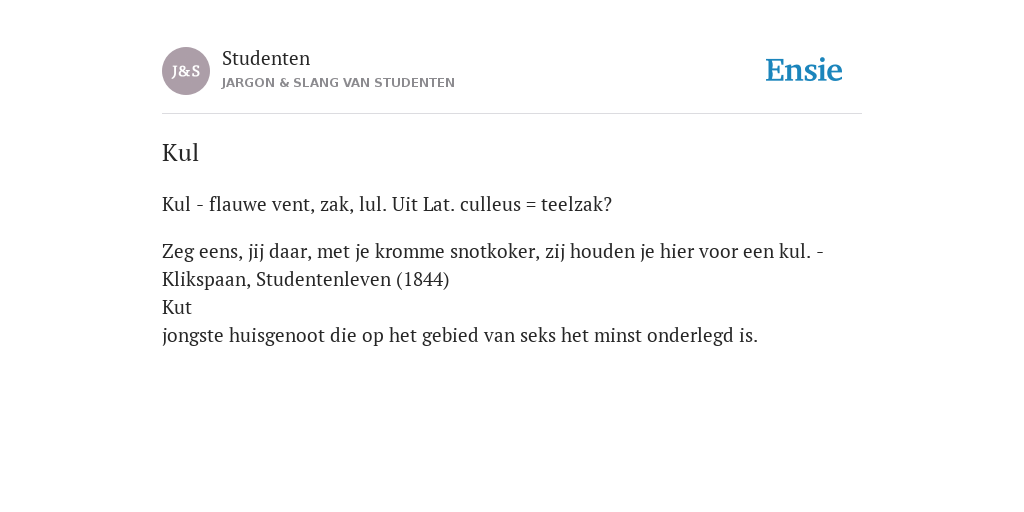This screenshot has height=512, width=1024.
Task: Click the word 'Lat.' abbreviation in definition
Action: (439, 205)
